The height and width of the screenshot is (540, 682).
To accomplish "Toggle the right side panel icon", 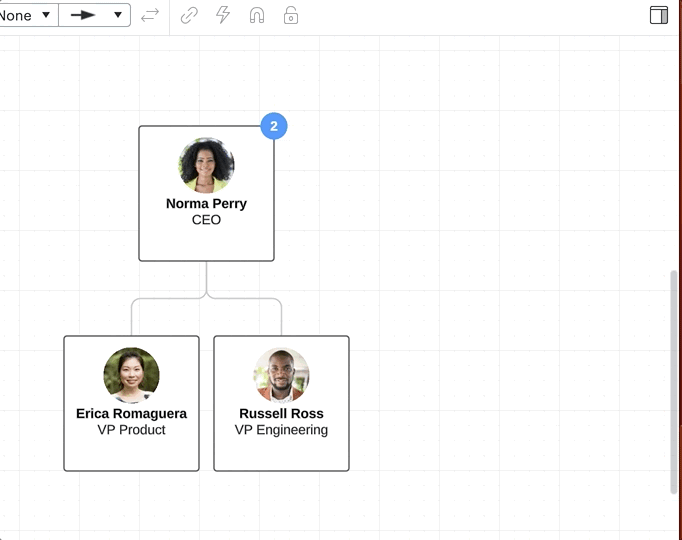I will click(658, 15).
